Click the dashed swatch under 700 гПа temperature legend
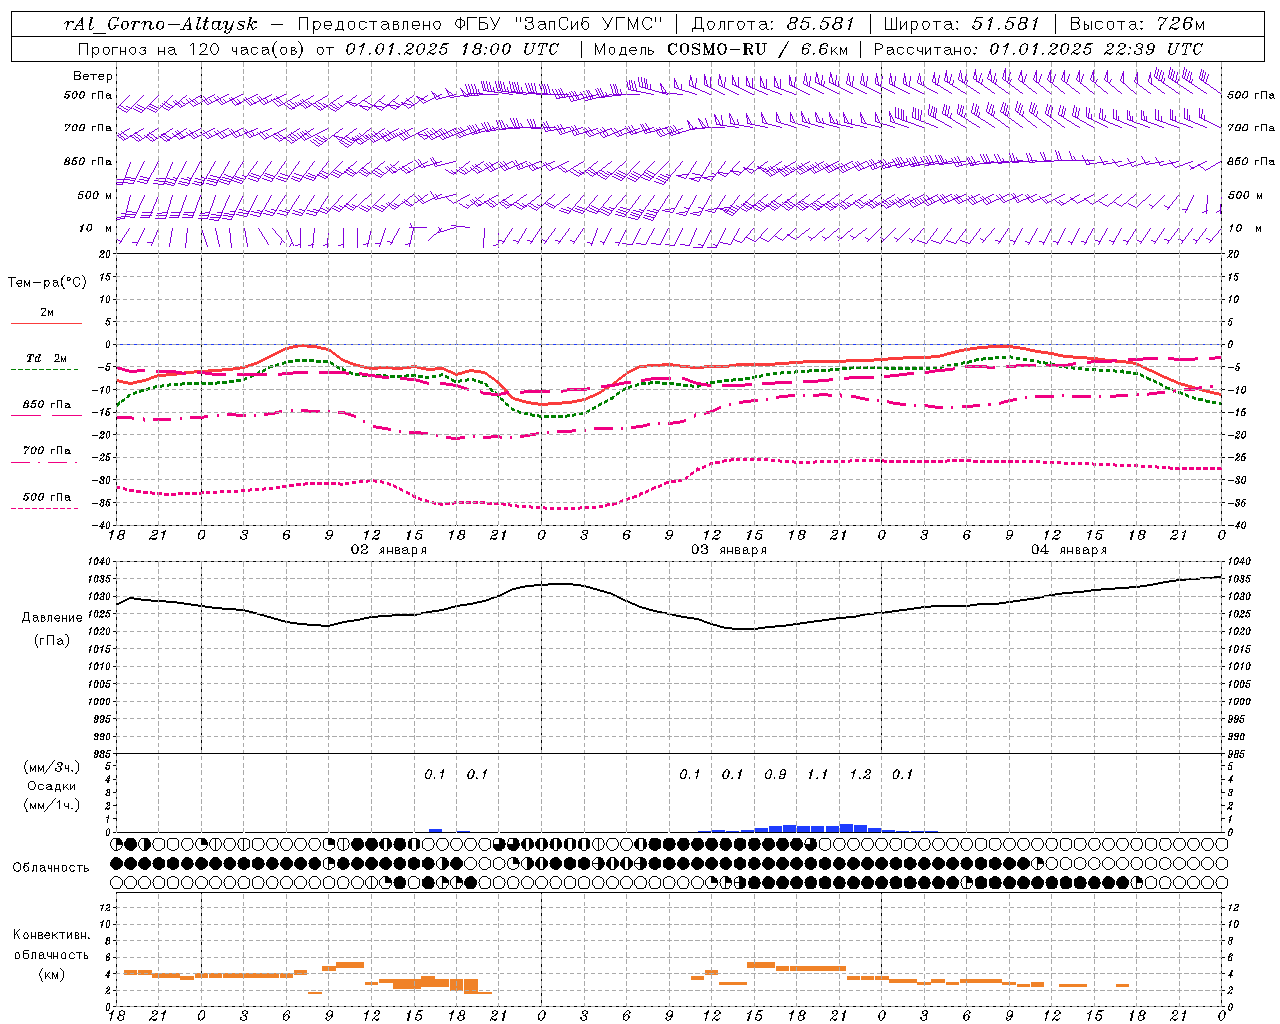1280x1024 pixels. [x=44, y=462]
